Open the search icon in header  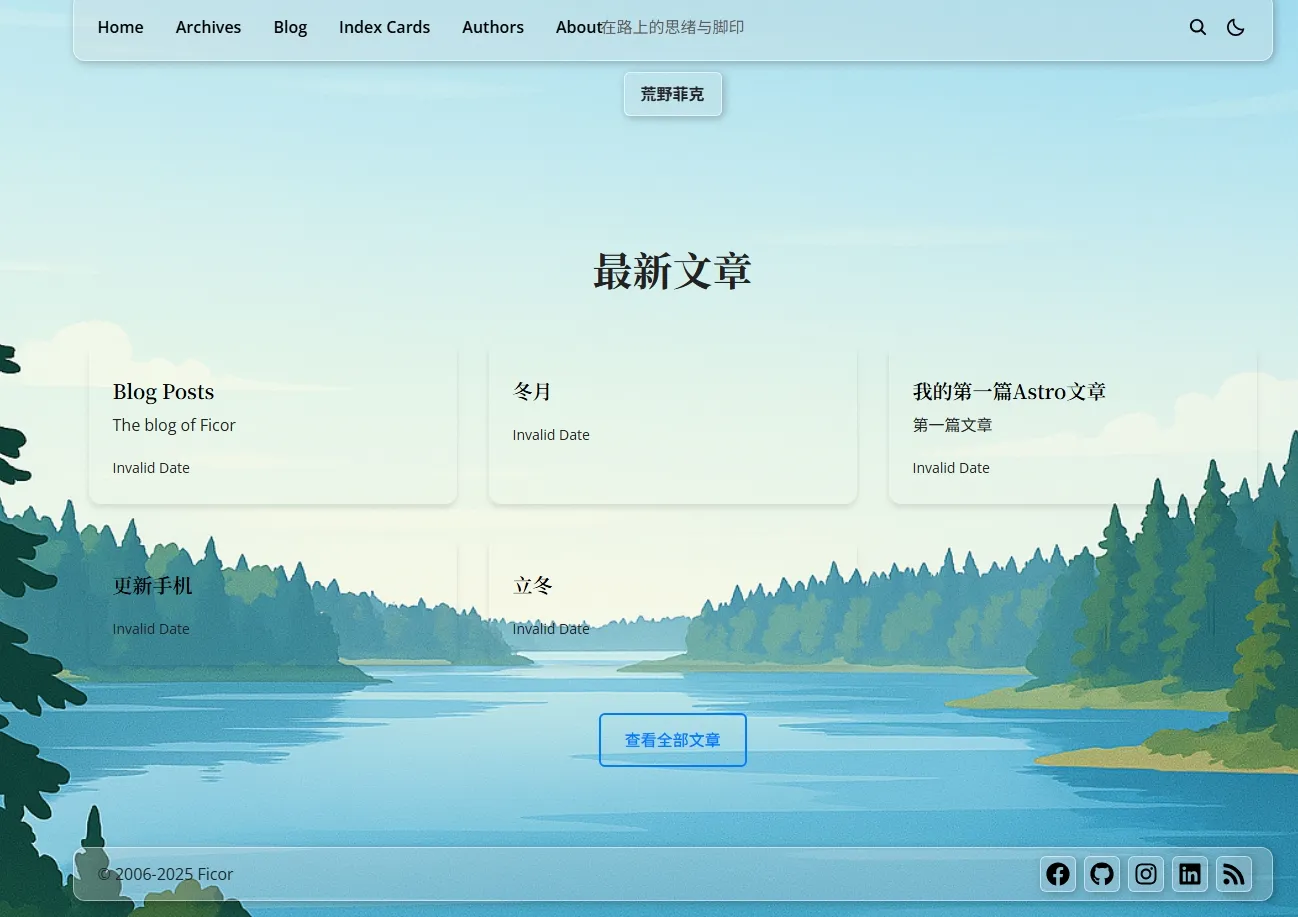pyautogui.click(x=1197, y=28)
